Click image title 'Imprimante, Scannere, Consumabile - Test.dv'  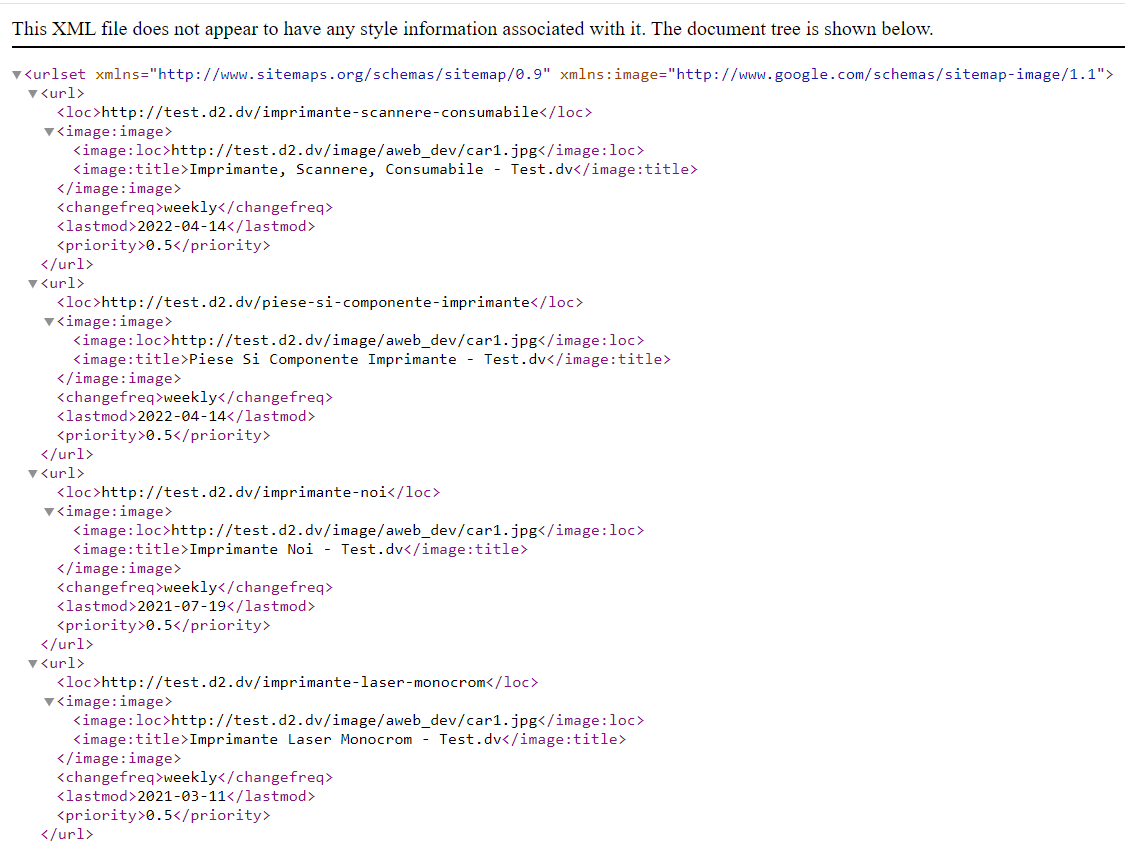pos(381,170)
